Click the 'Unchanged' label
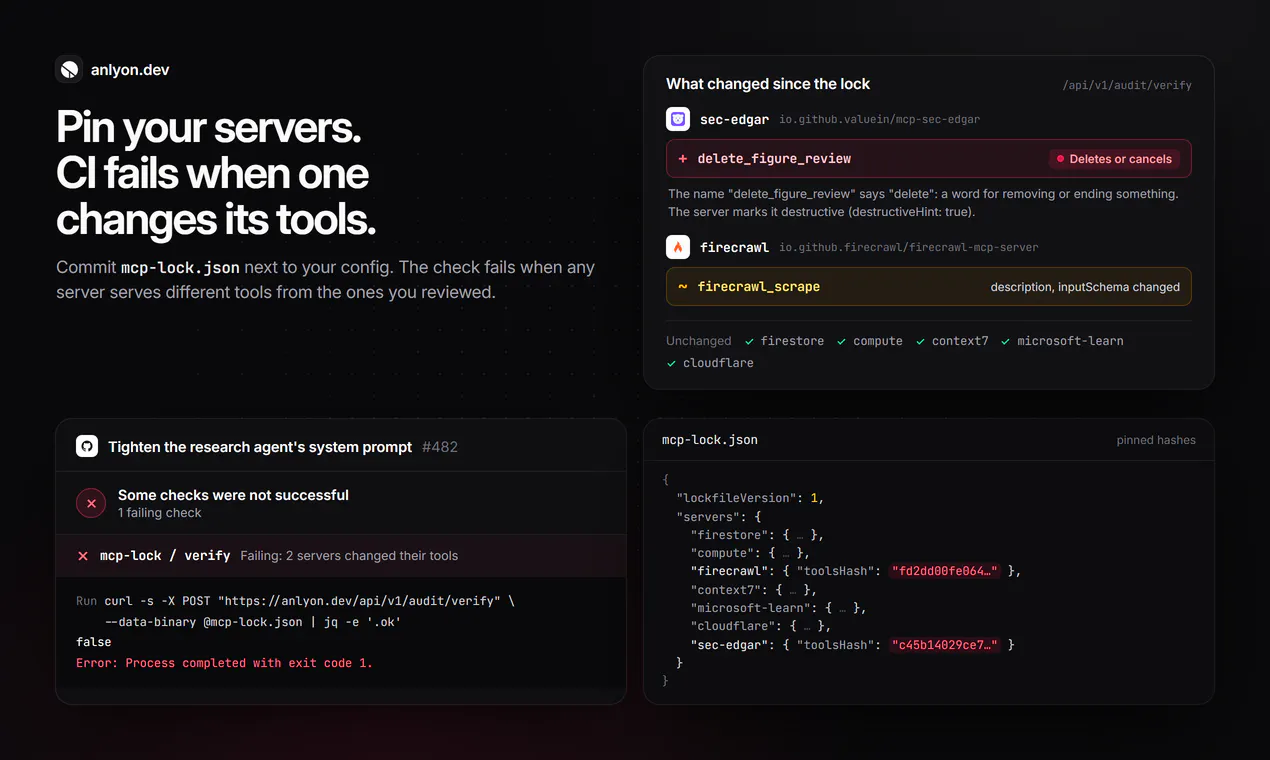Viewport: 1270px width, 760px height. tap(699, 341)
